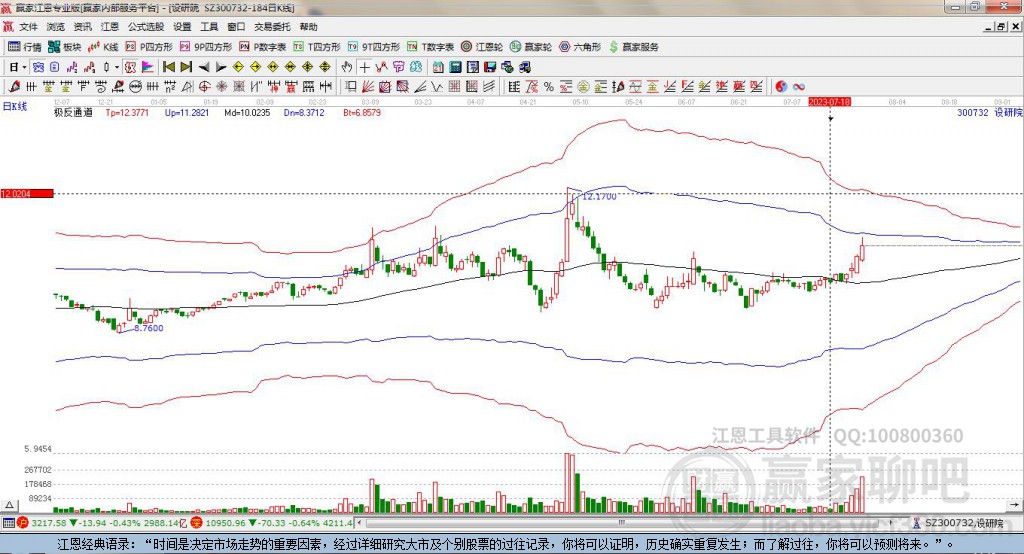Viewport: 1024px width, 554px height.
Task: Click the colored flag icon
Action: [148, 67]
